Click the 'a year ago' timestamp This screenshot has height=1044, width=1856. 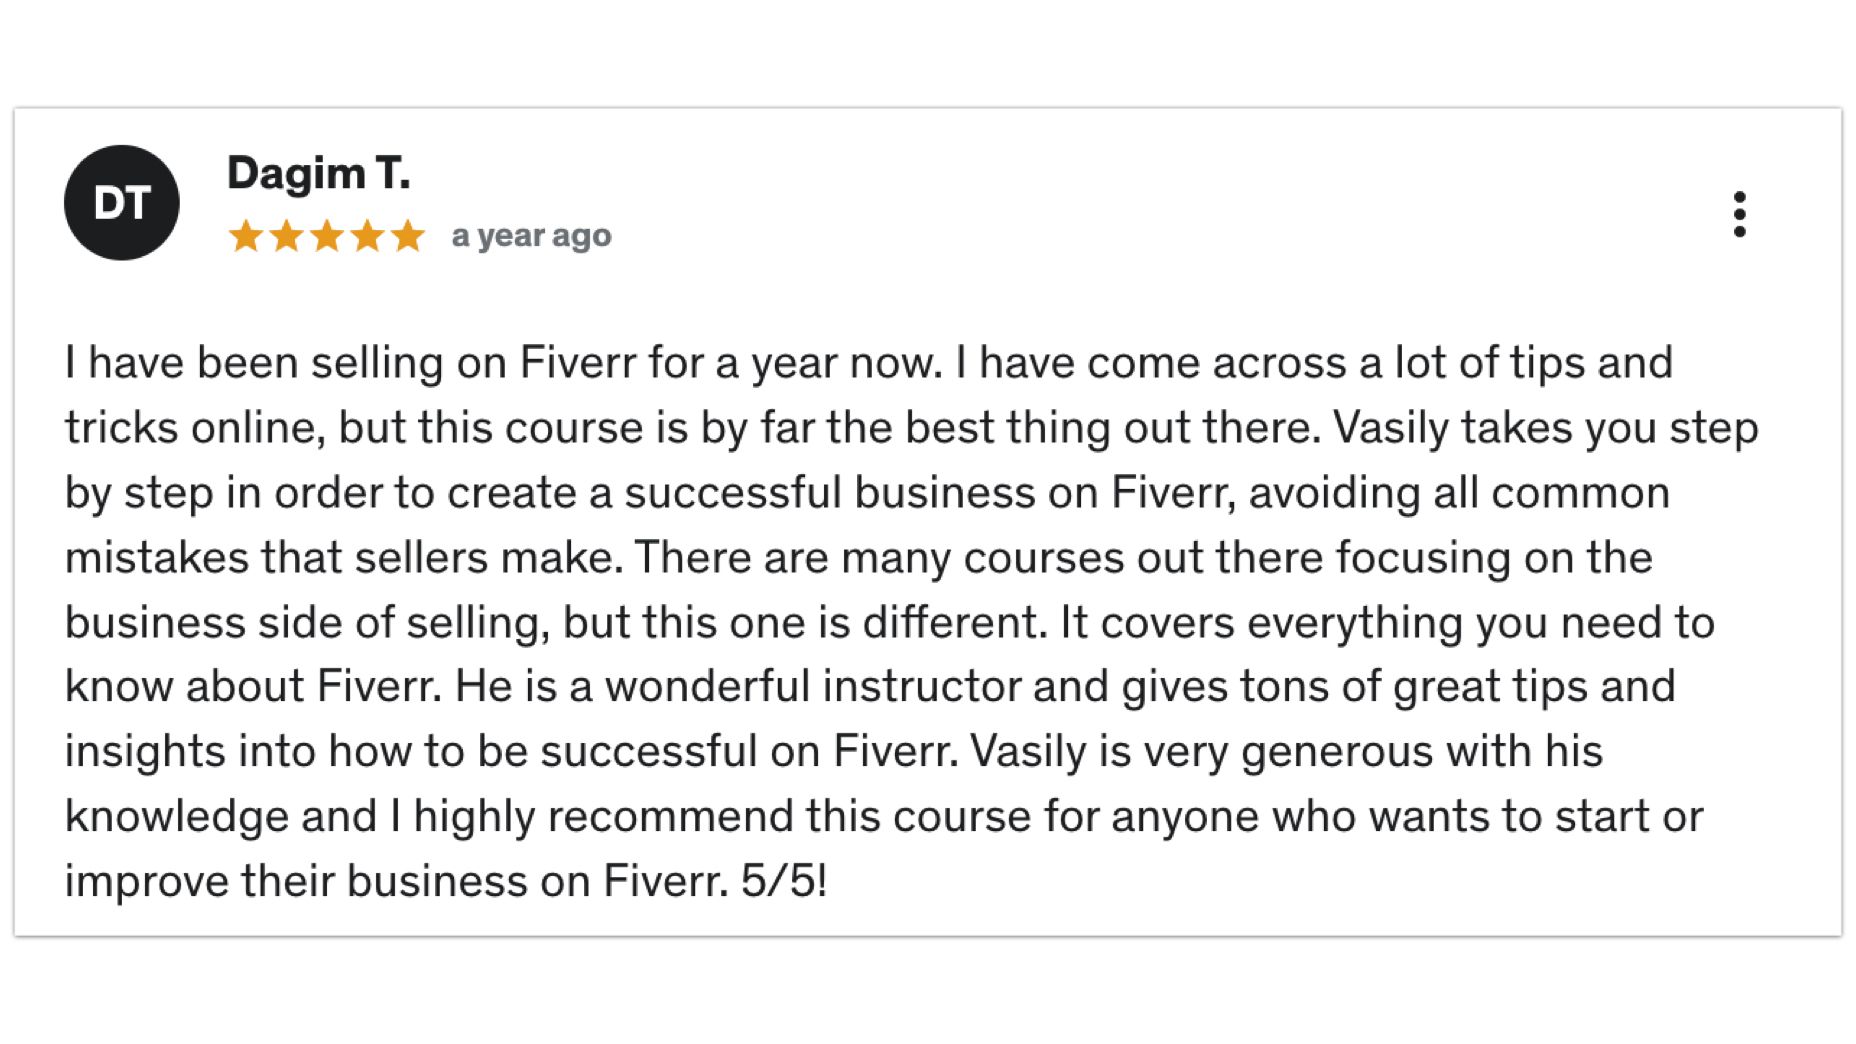(x=531, y=236)
